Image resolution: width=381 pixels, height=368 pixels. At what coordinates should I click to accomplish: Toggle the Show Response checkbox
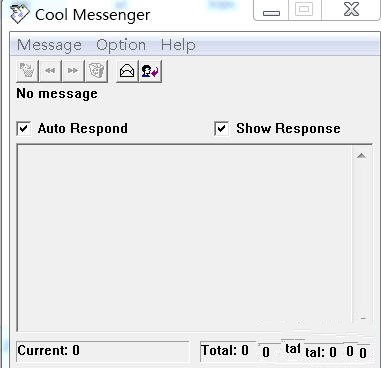(222, 129)
